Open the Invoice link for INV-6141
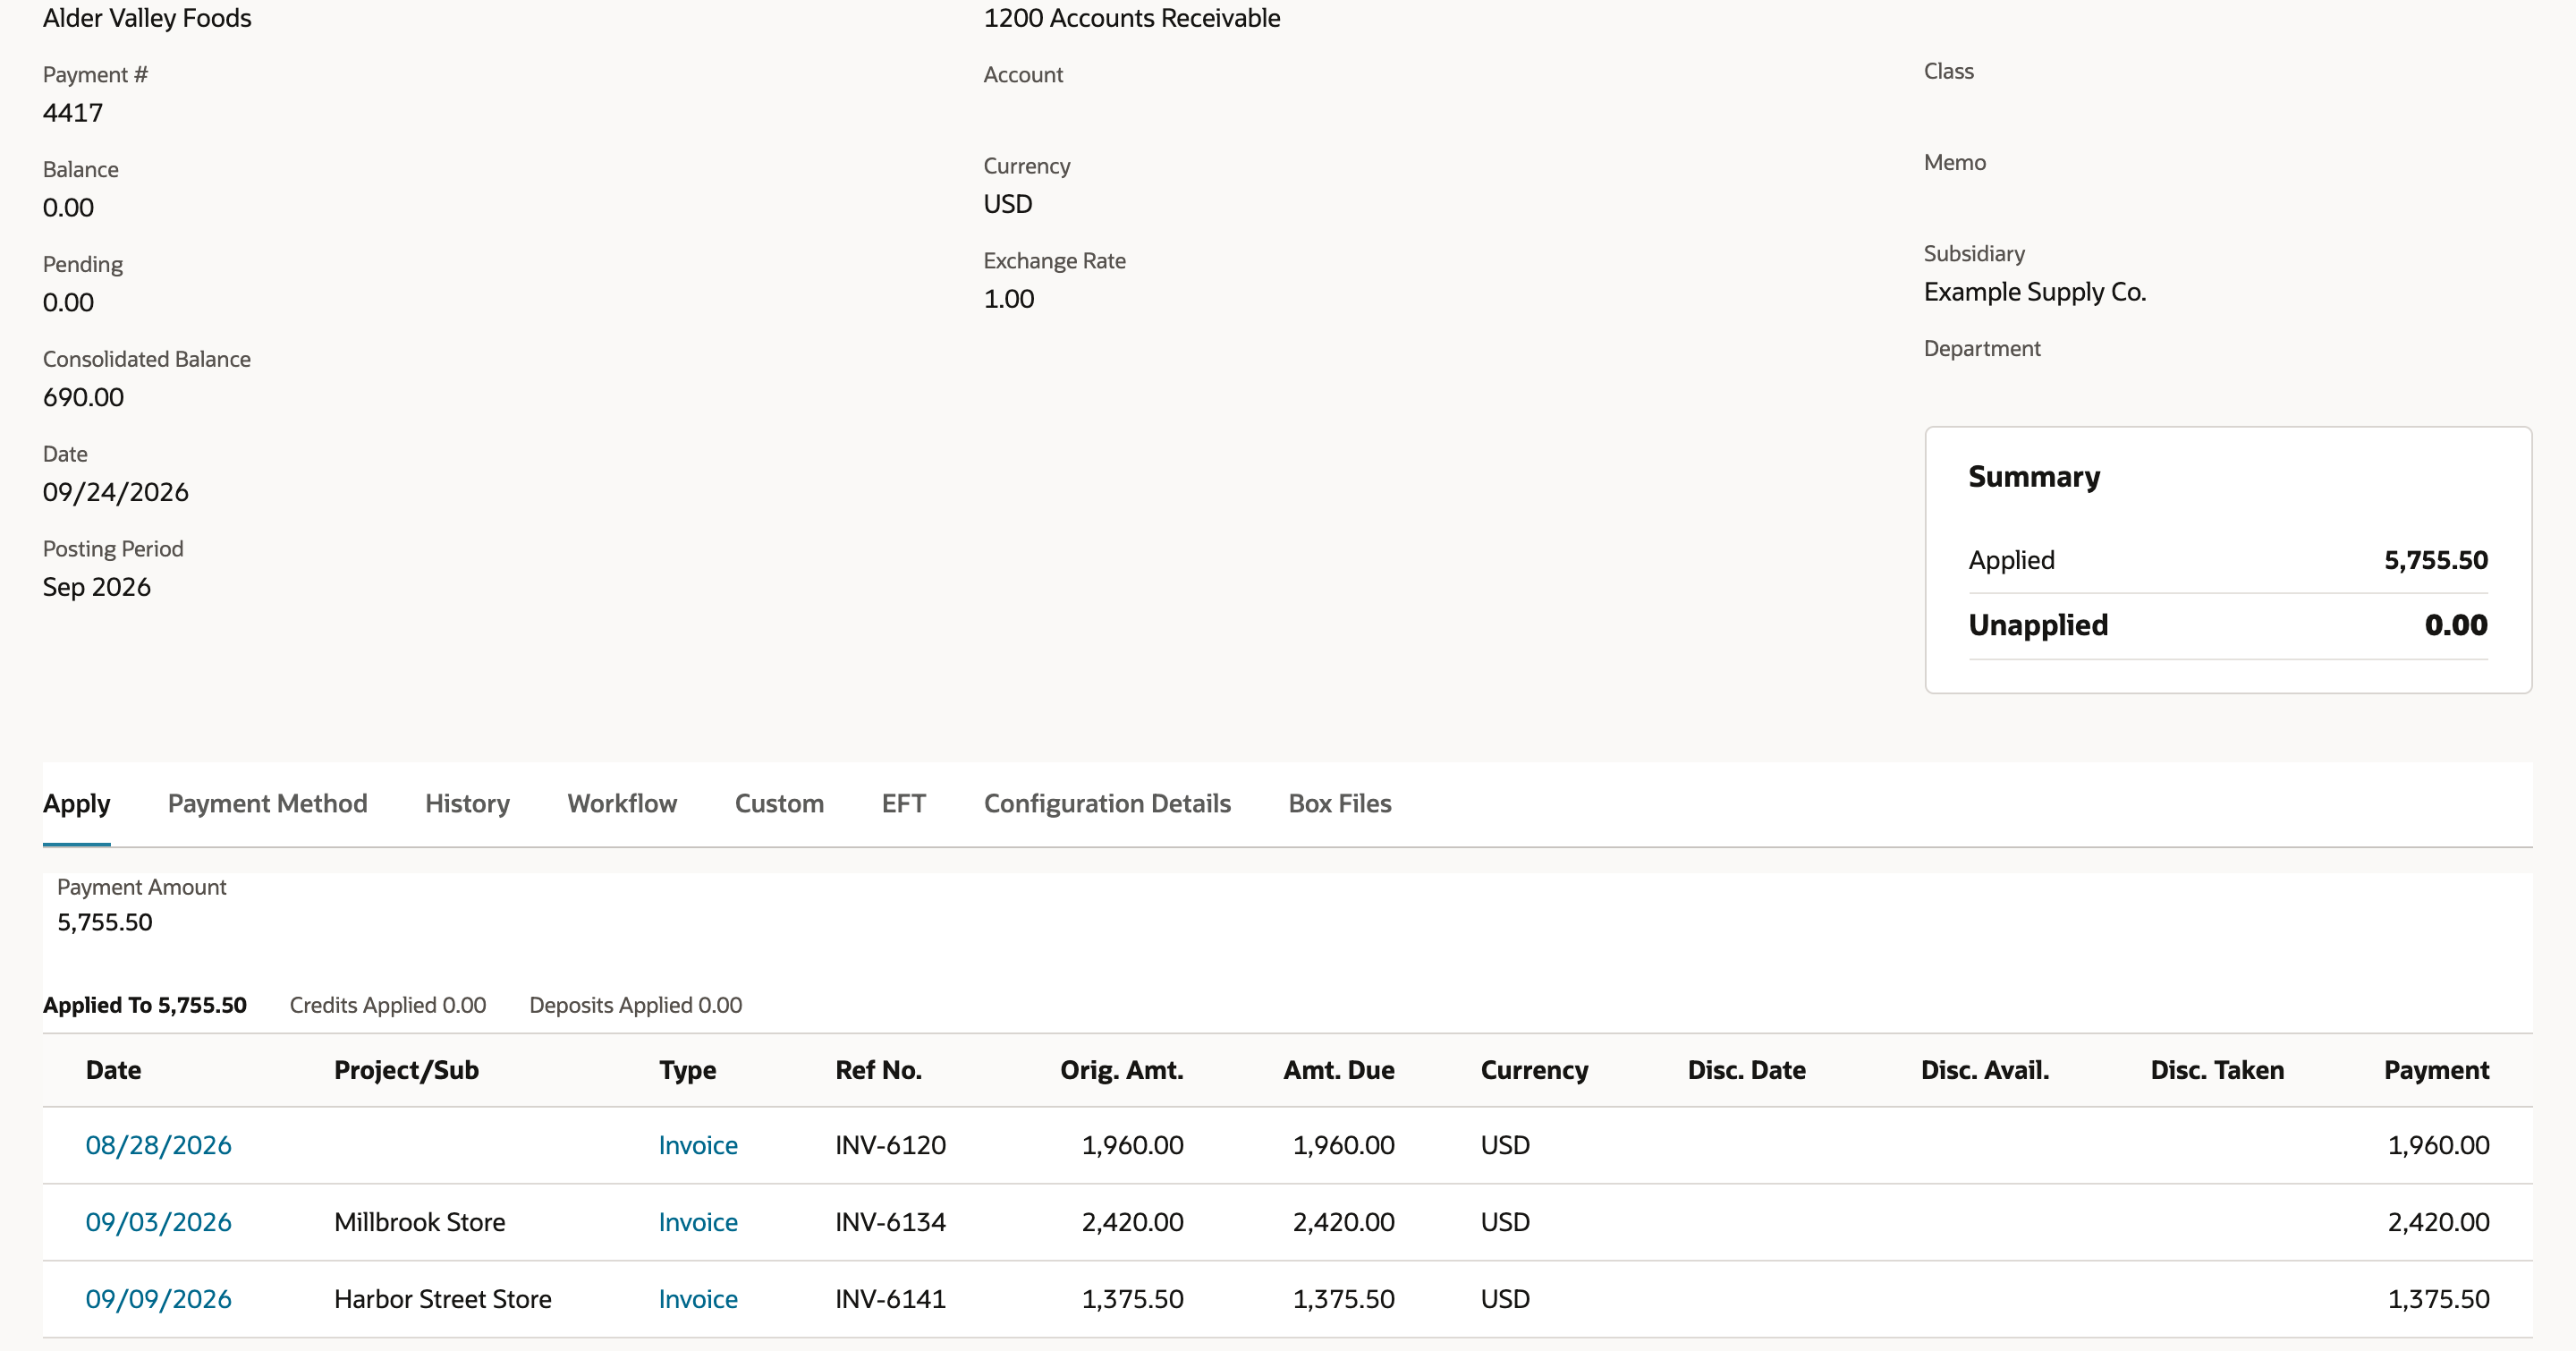The width and height of the screenshot is (2576, 1351). (x=698, y=1299)
